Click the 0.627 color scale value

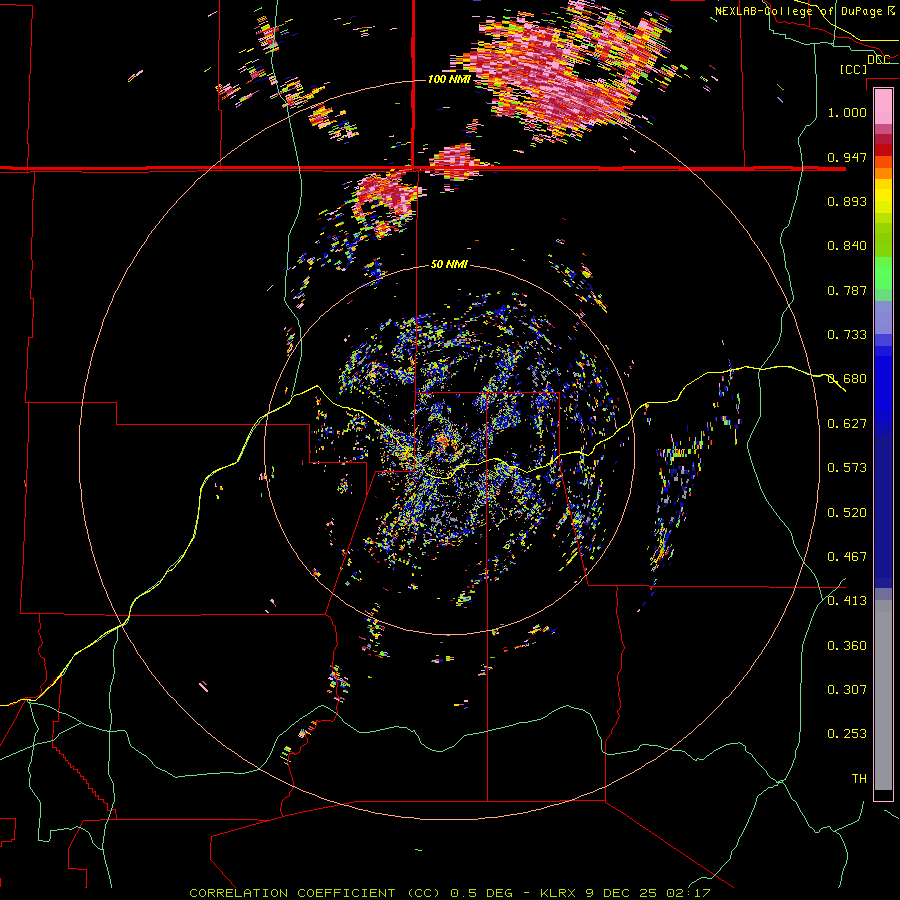[847, 424]
